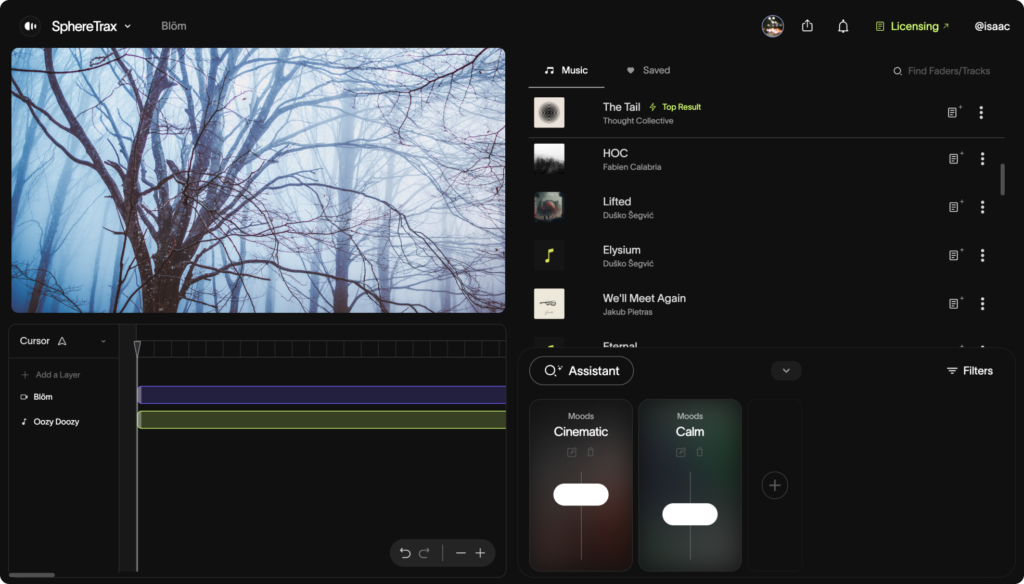Open the user avatar picture

pos(773,26)
